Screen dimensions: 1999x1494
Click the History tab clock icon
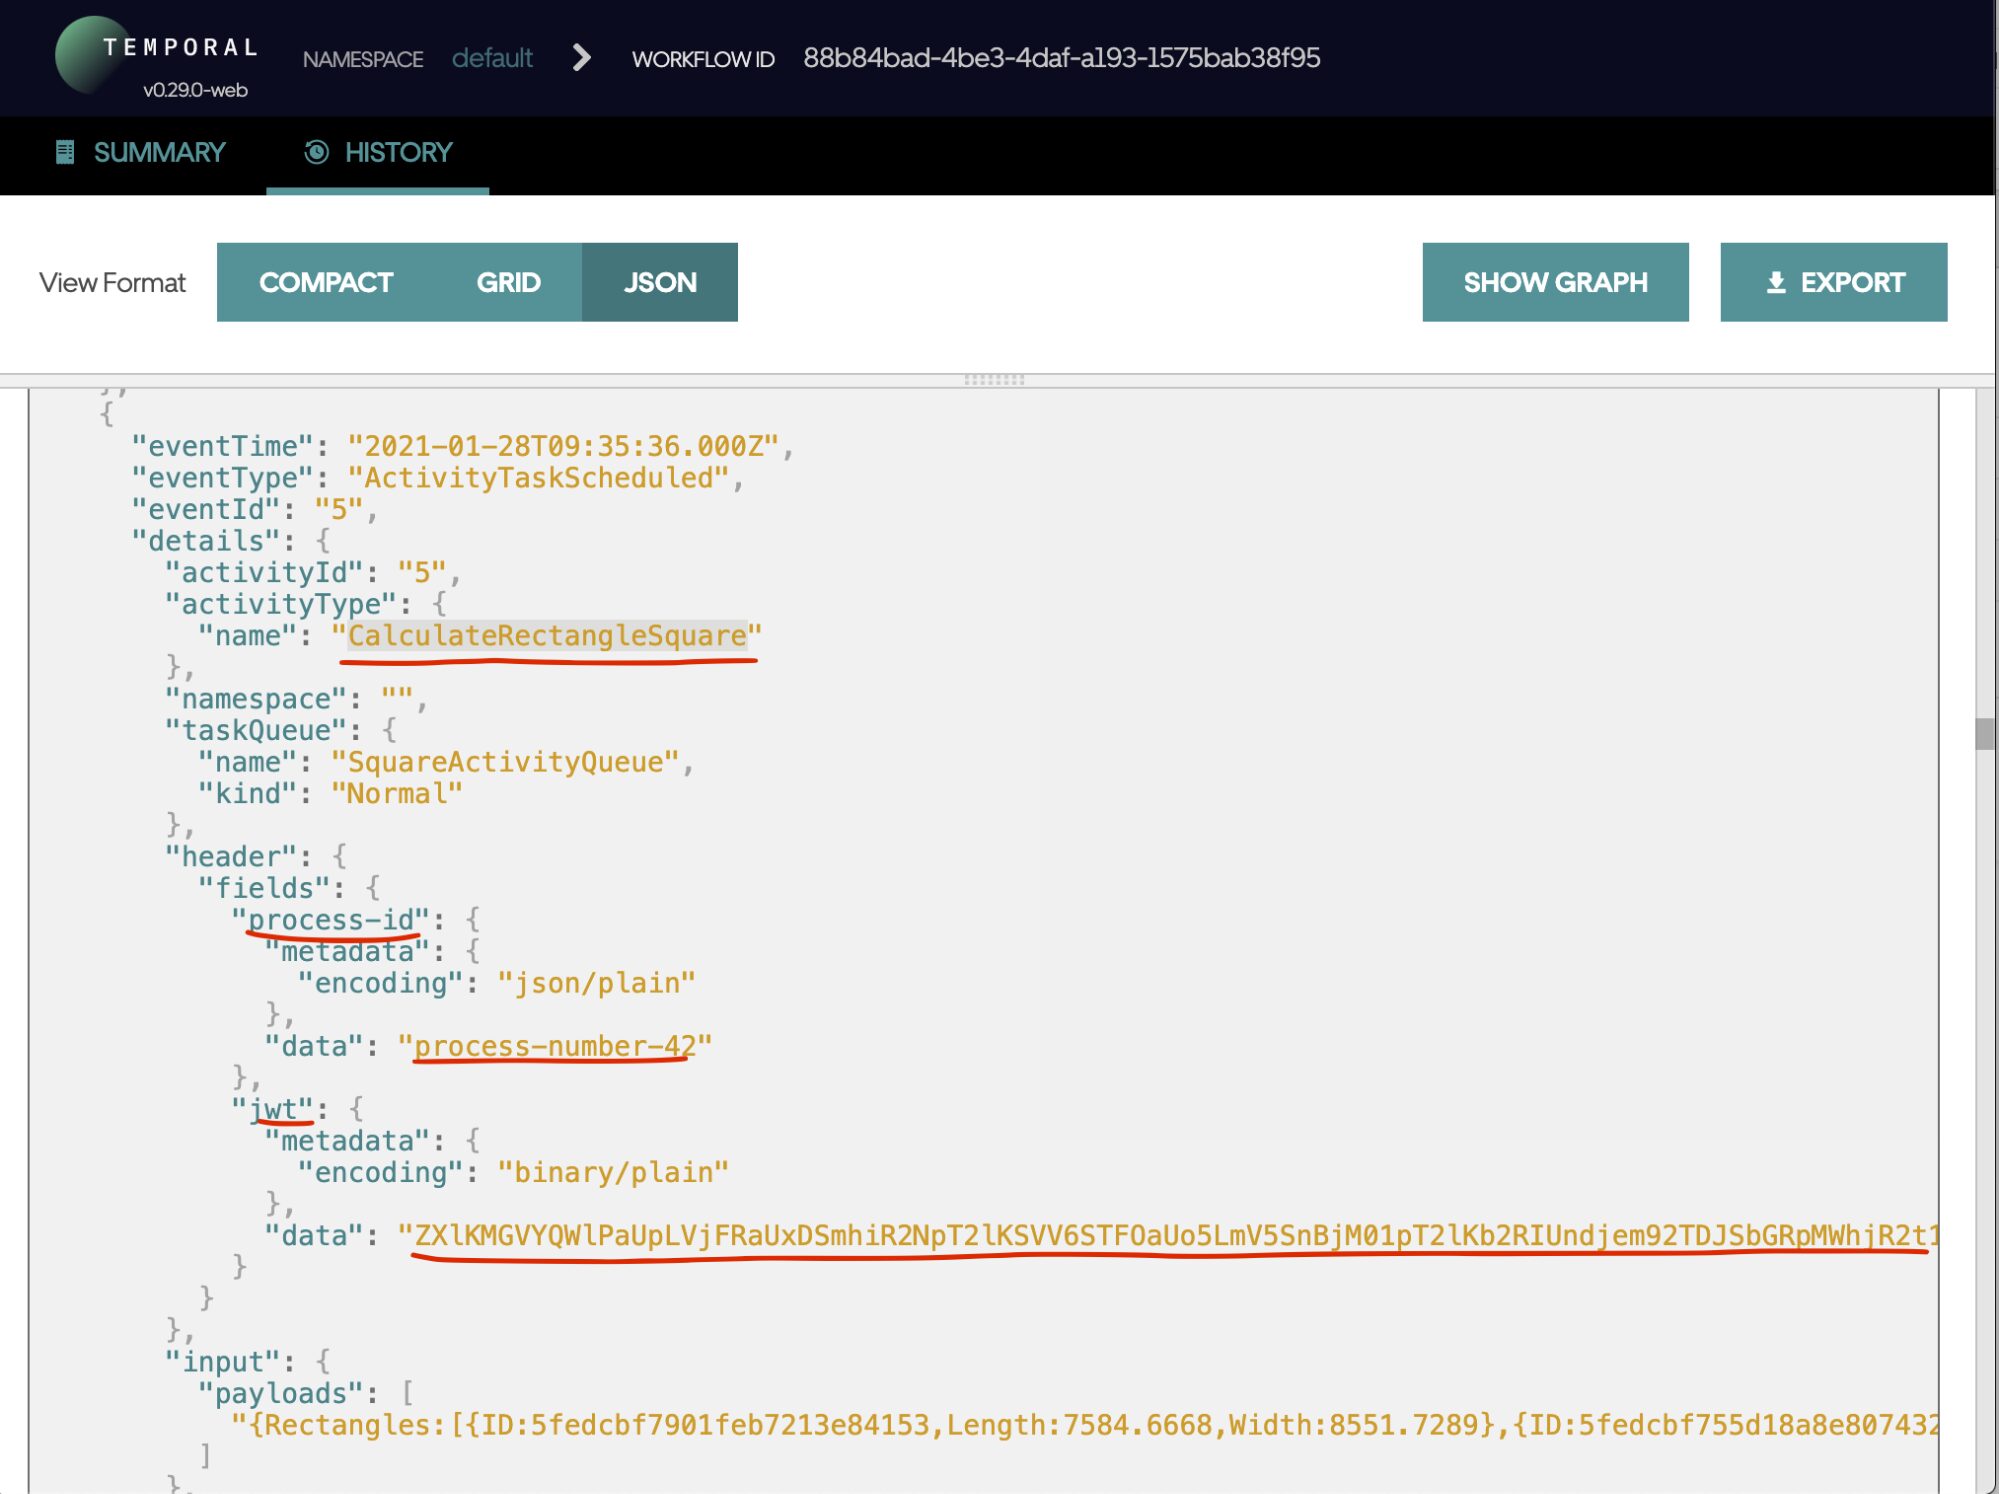[x=316, y=152]
